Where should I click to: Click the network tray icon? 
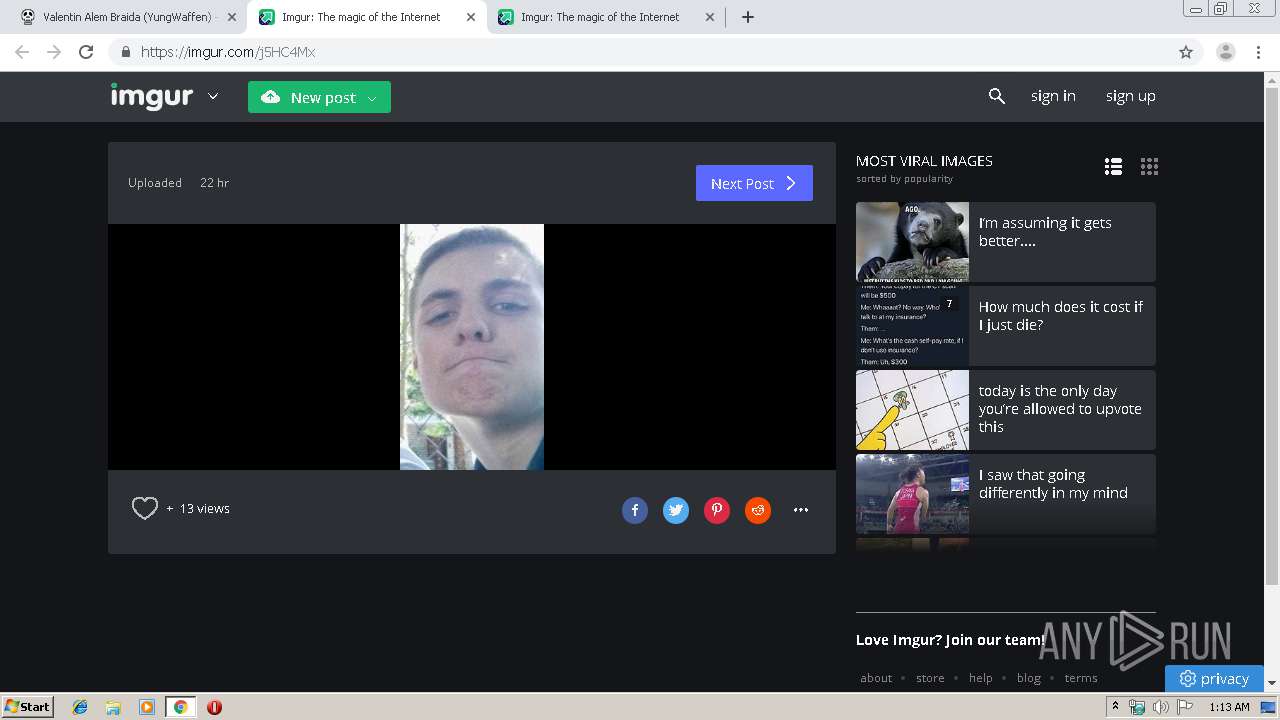pos(1137,707)
